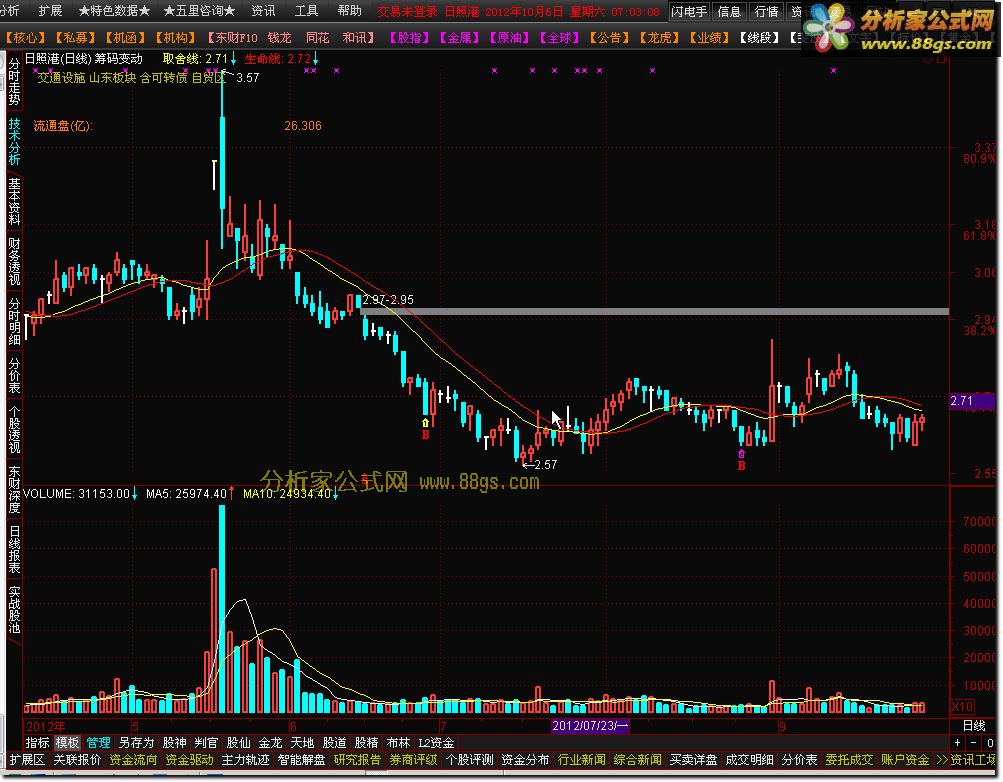Click the 2012/07/23/一 date marker

tap(590, 726)
